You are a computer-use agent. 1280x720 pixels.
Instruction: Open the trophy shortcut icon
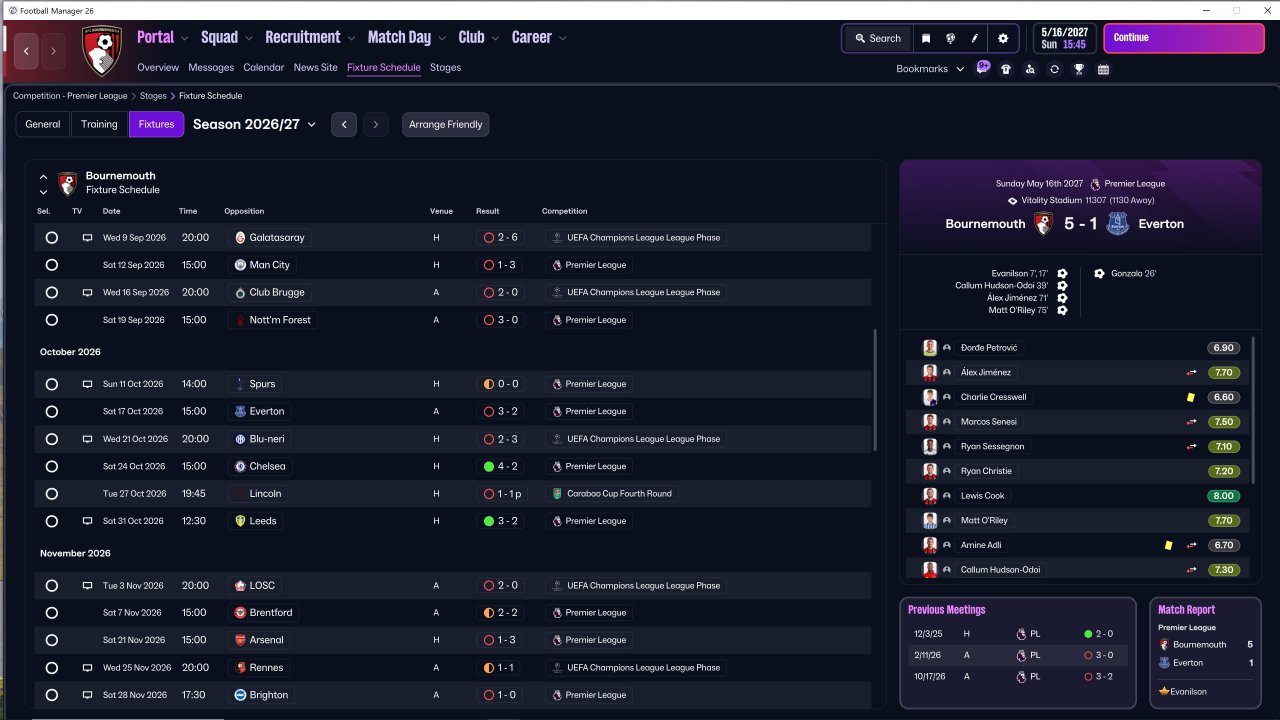pos(1079,69)
